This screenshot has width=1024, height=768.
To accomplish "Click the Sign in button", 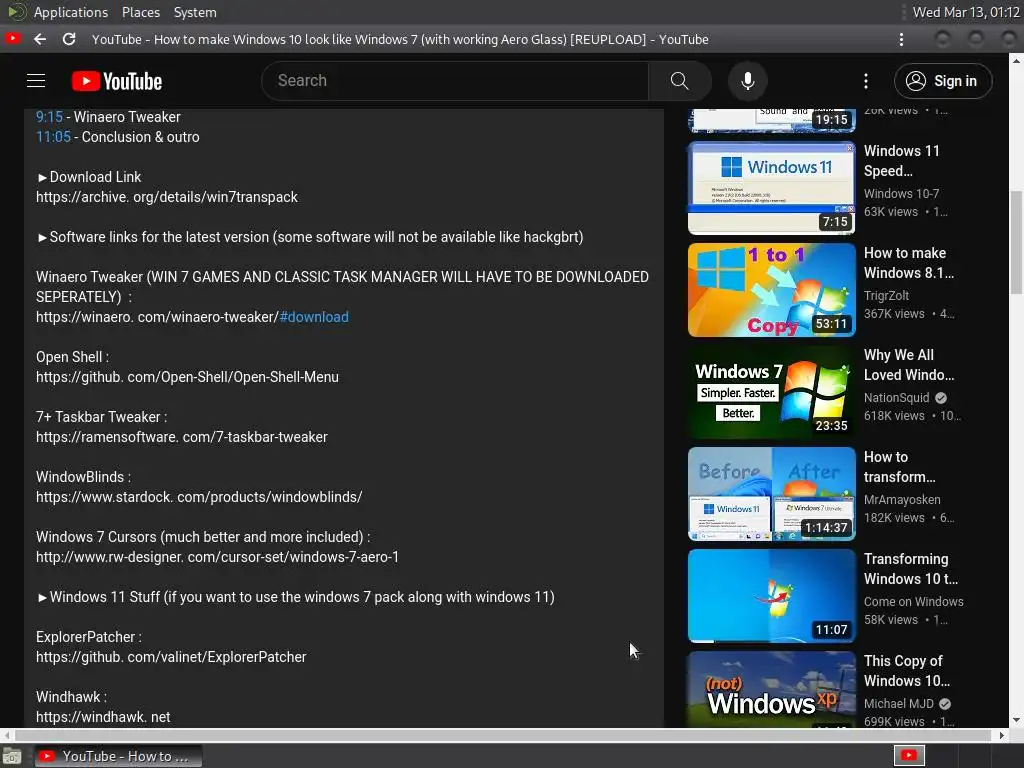I will point(942,81).
